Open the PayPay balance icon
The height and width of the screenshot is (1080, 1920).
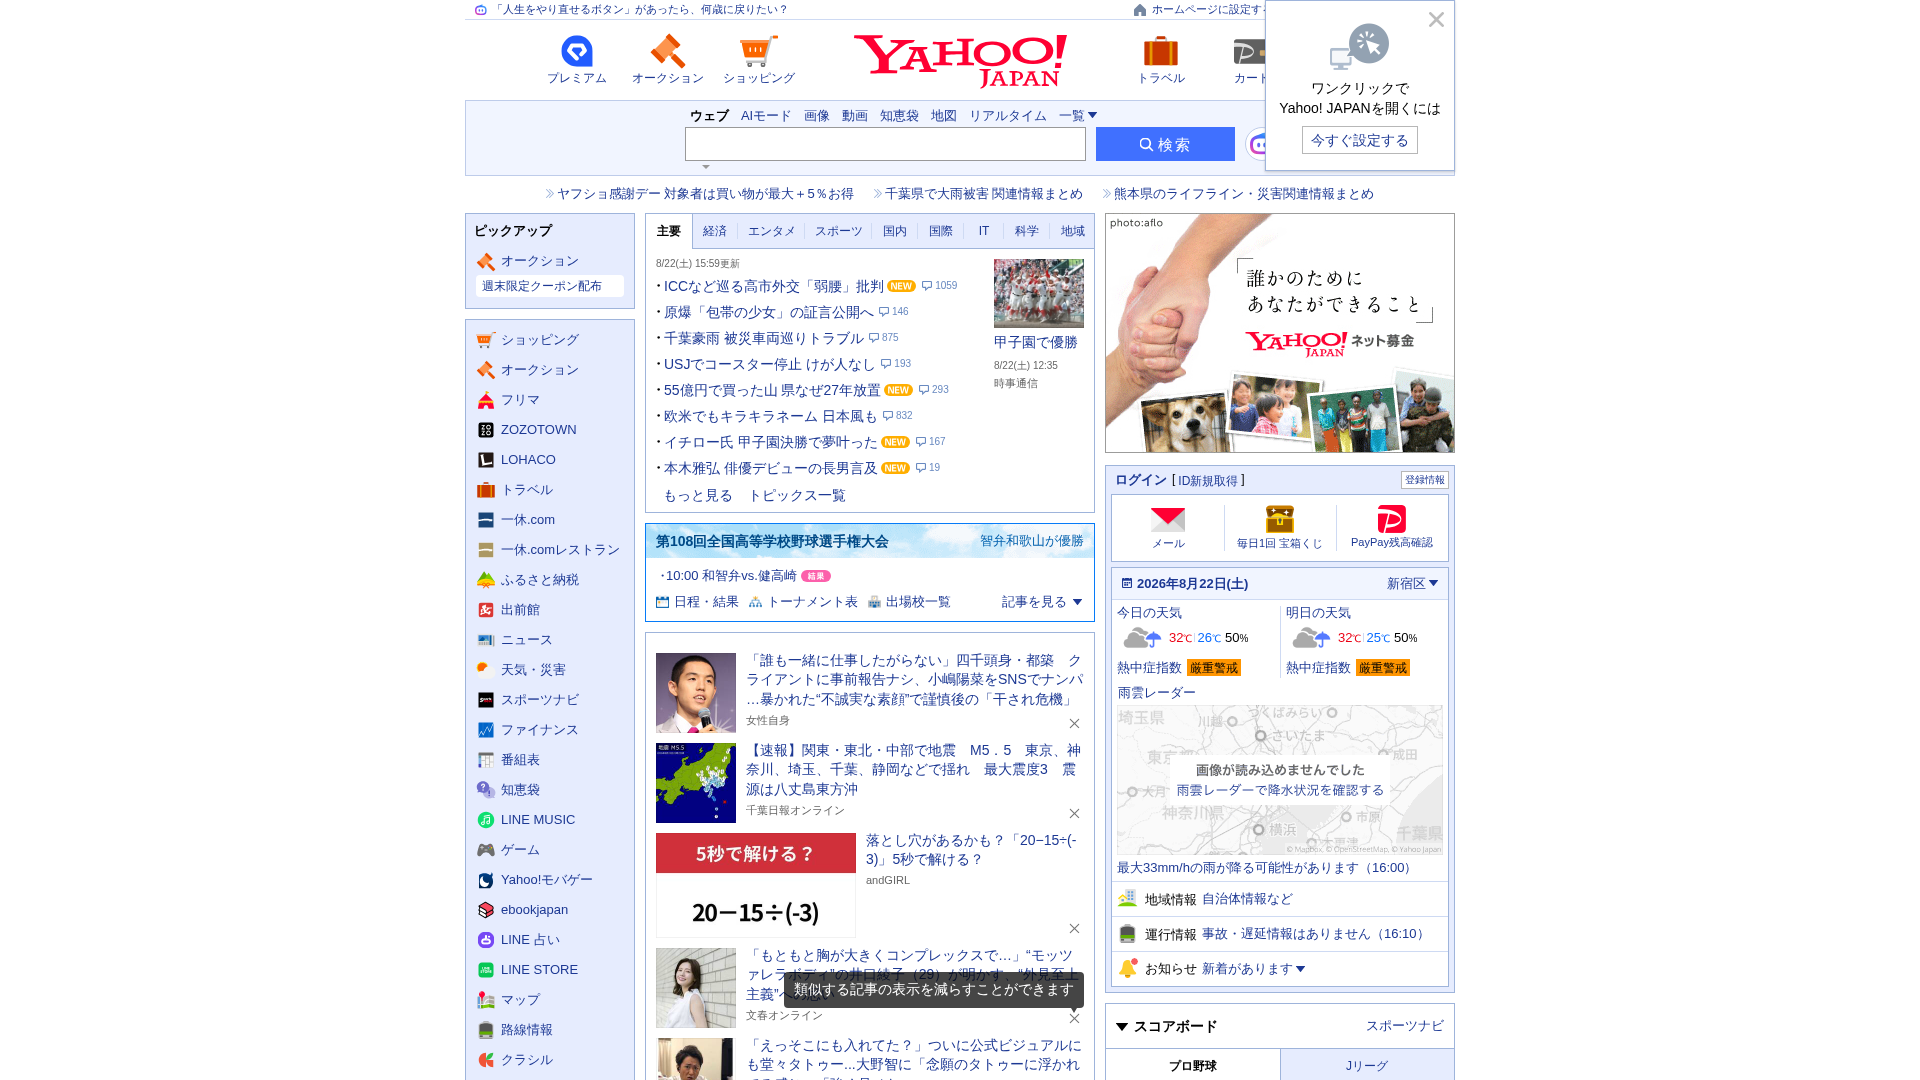point(1391,519)
